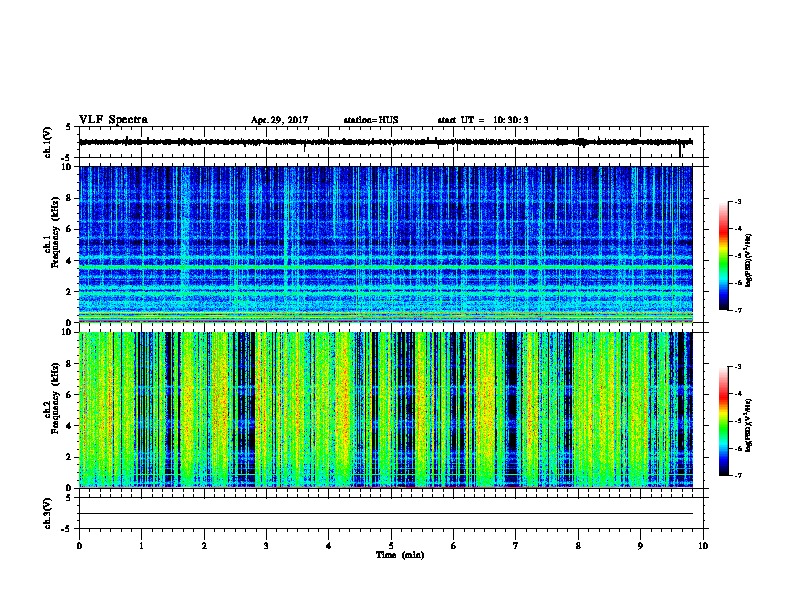Viewport: 792px width, 612px height.
Task: Click time axis tick label "7"
Action: click(x=516, y=546)
